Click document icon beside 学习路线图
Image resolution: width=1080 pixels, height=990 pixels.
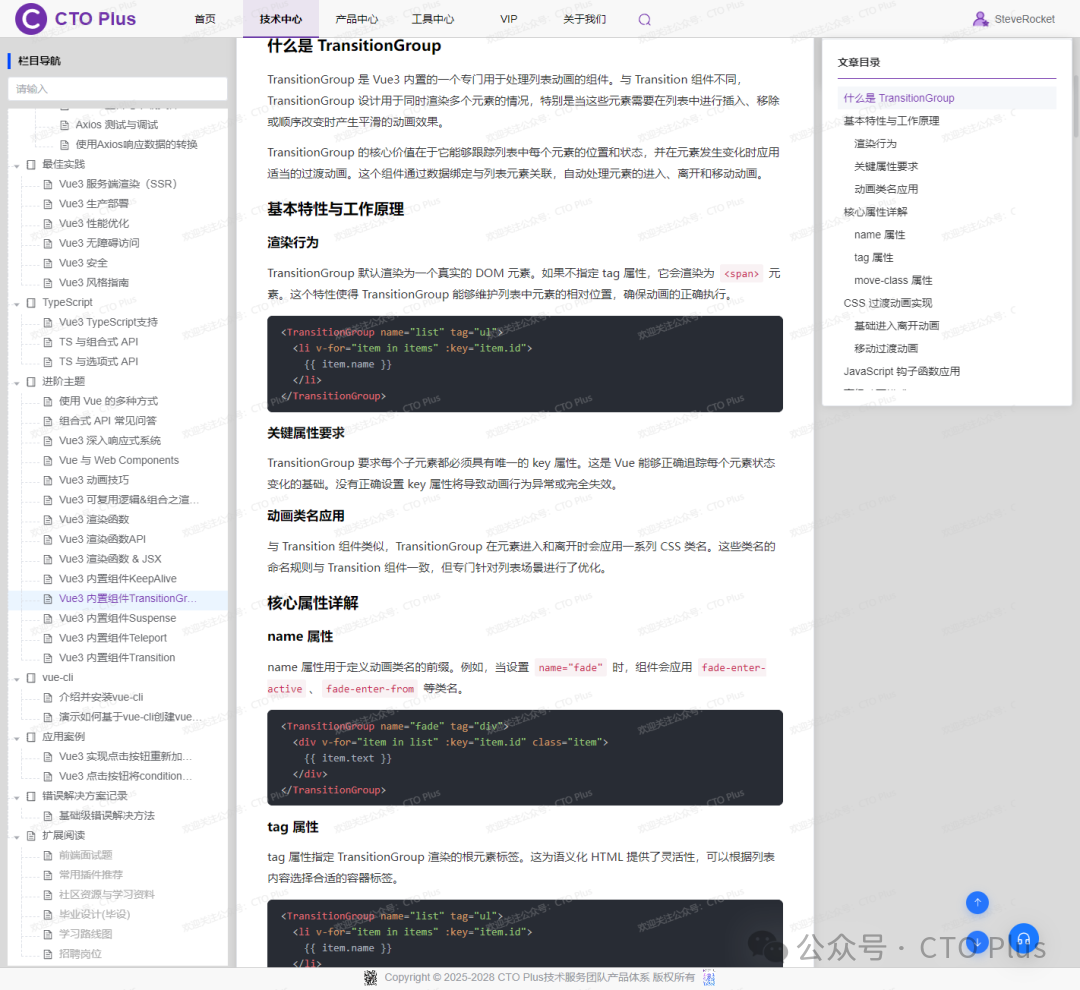(48, 934)
